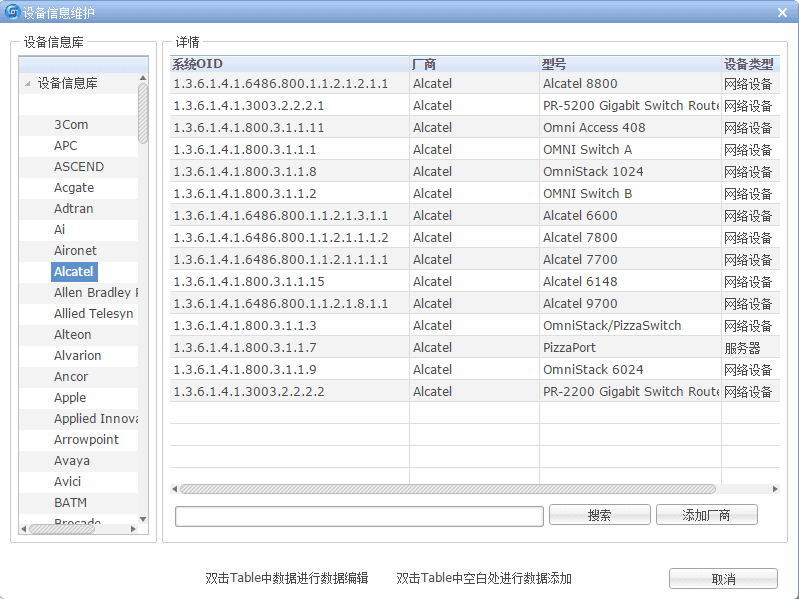Select the OmniStack 6024 row

[x=475, y=369]
